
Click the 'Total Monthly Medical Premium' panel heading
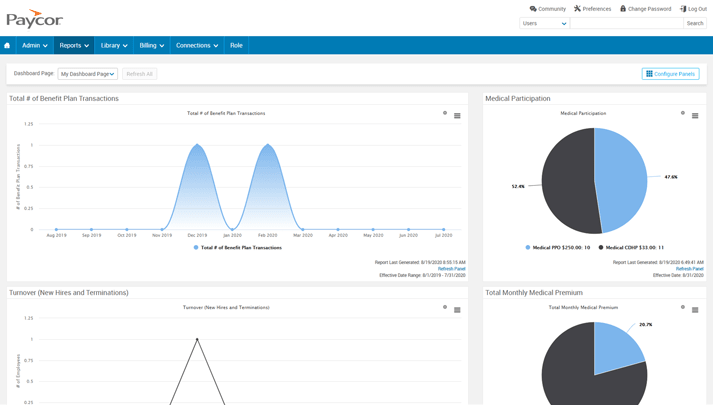tap(534, 293)
